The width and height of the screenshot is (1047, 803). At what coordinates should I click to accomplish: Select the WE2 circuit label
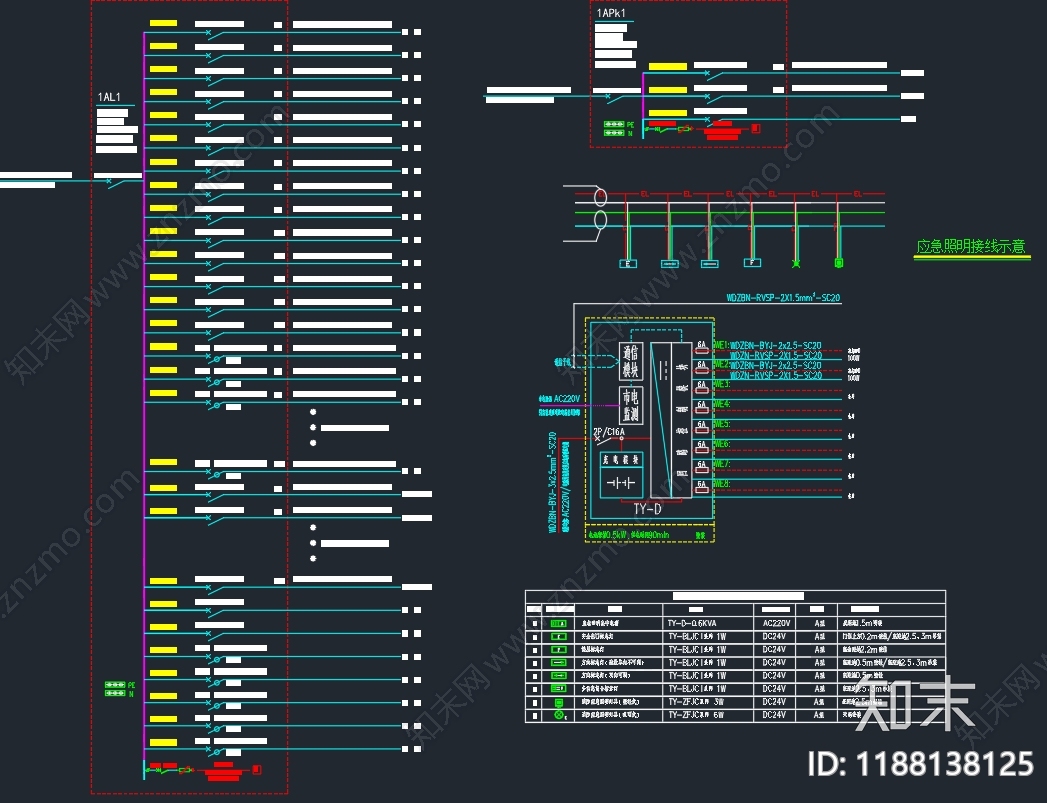pyautogui.click(x=720, y=364)
